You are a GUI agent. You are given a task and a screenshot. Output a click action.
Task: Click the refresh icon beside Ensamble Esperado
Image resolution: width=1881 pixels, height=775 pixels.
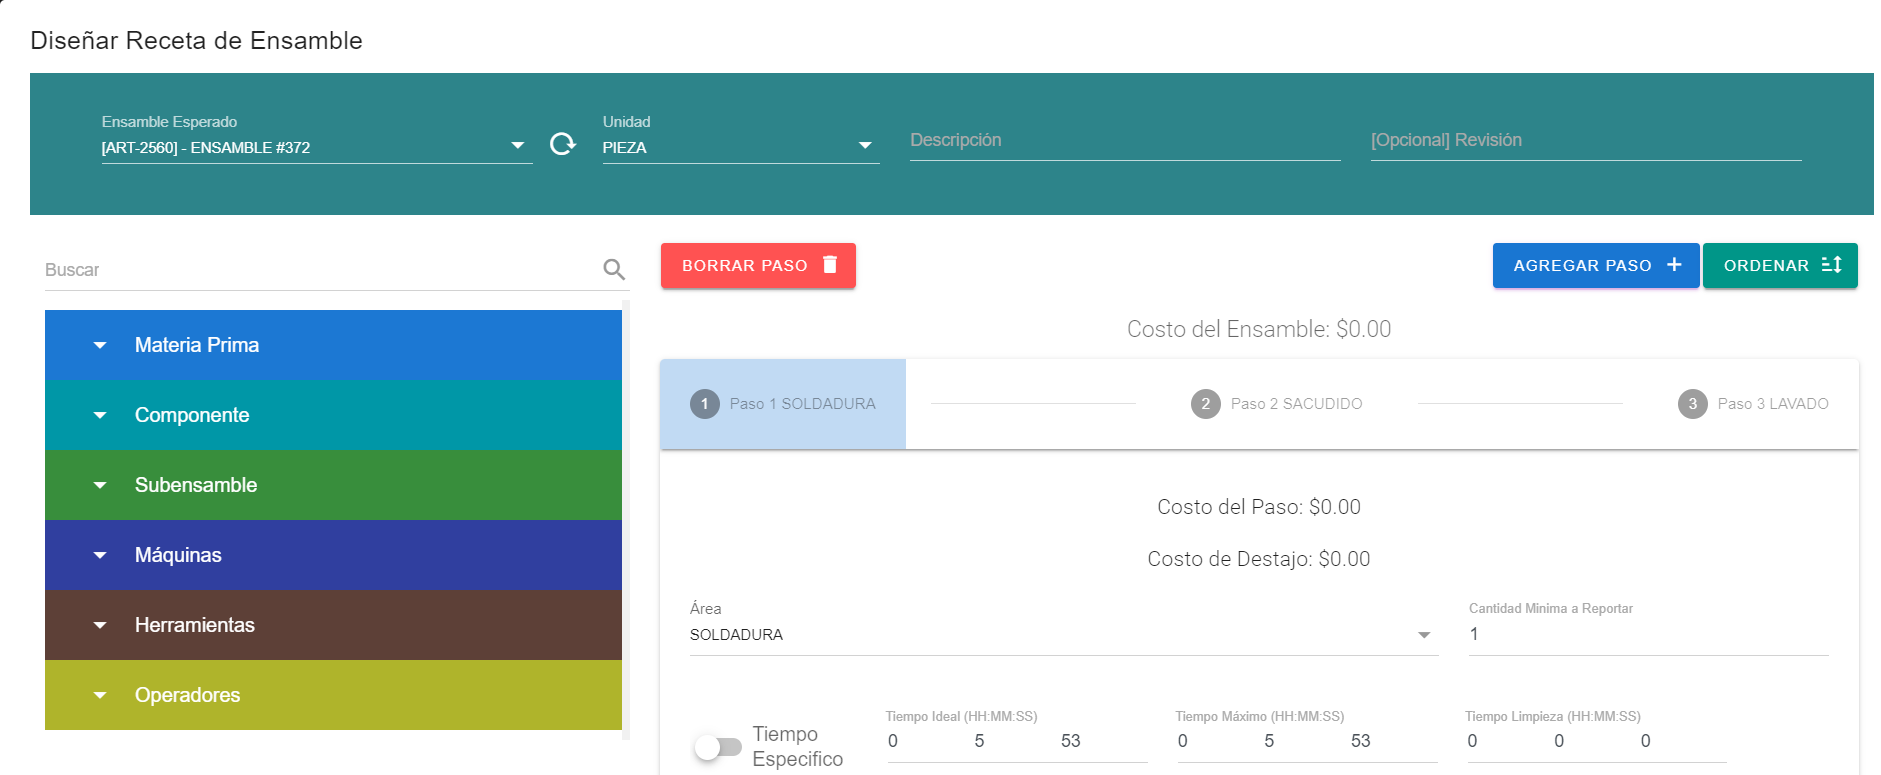point(563,144)
